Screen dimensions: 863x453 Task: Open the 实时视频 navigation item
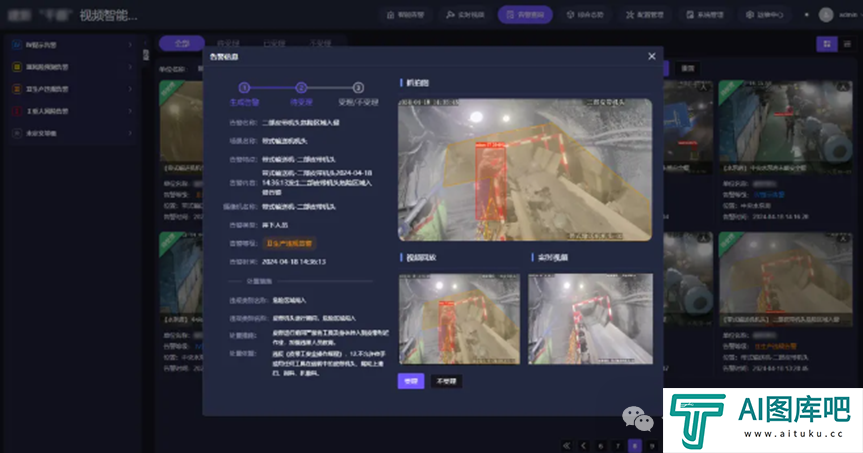tap(465, 15)
